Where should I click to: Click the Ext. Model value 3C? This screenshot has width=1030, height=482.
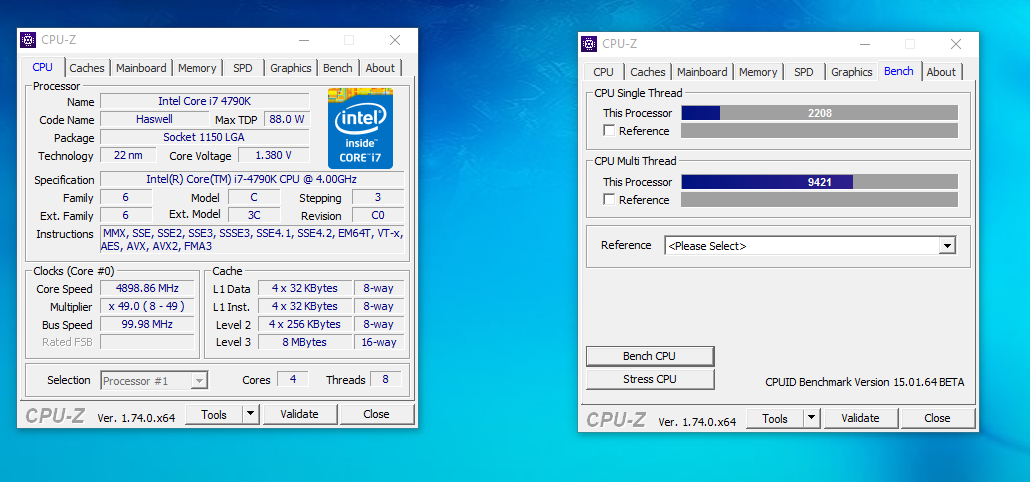254,215
